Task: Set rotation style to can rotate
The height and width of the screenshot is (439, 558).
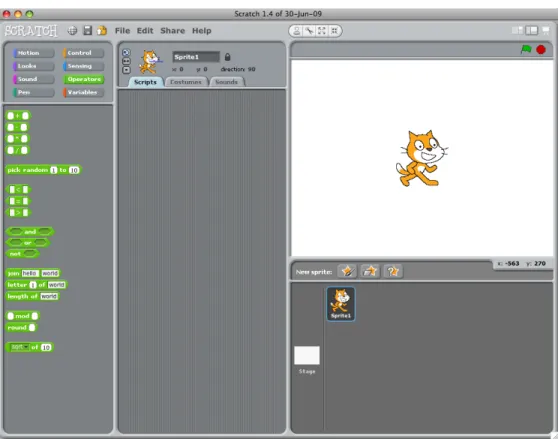Action: (126, 53)
